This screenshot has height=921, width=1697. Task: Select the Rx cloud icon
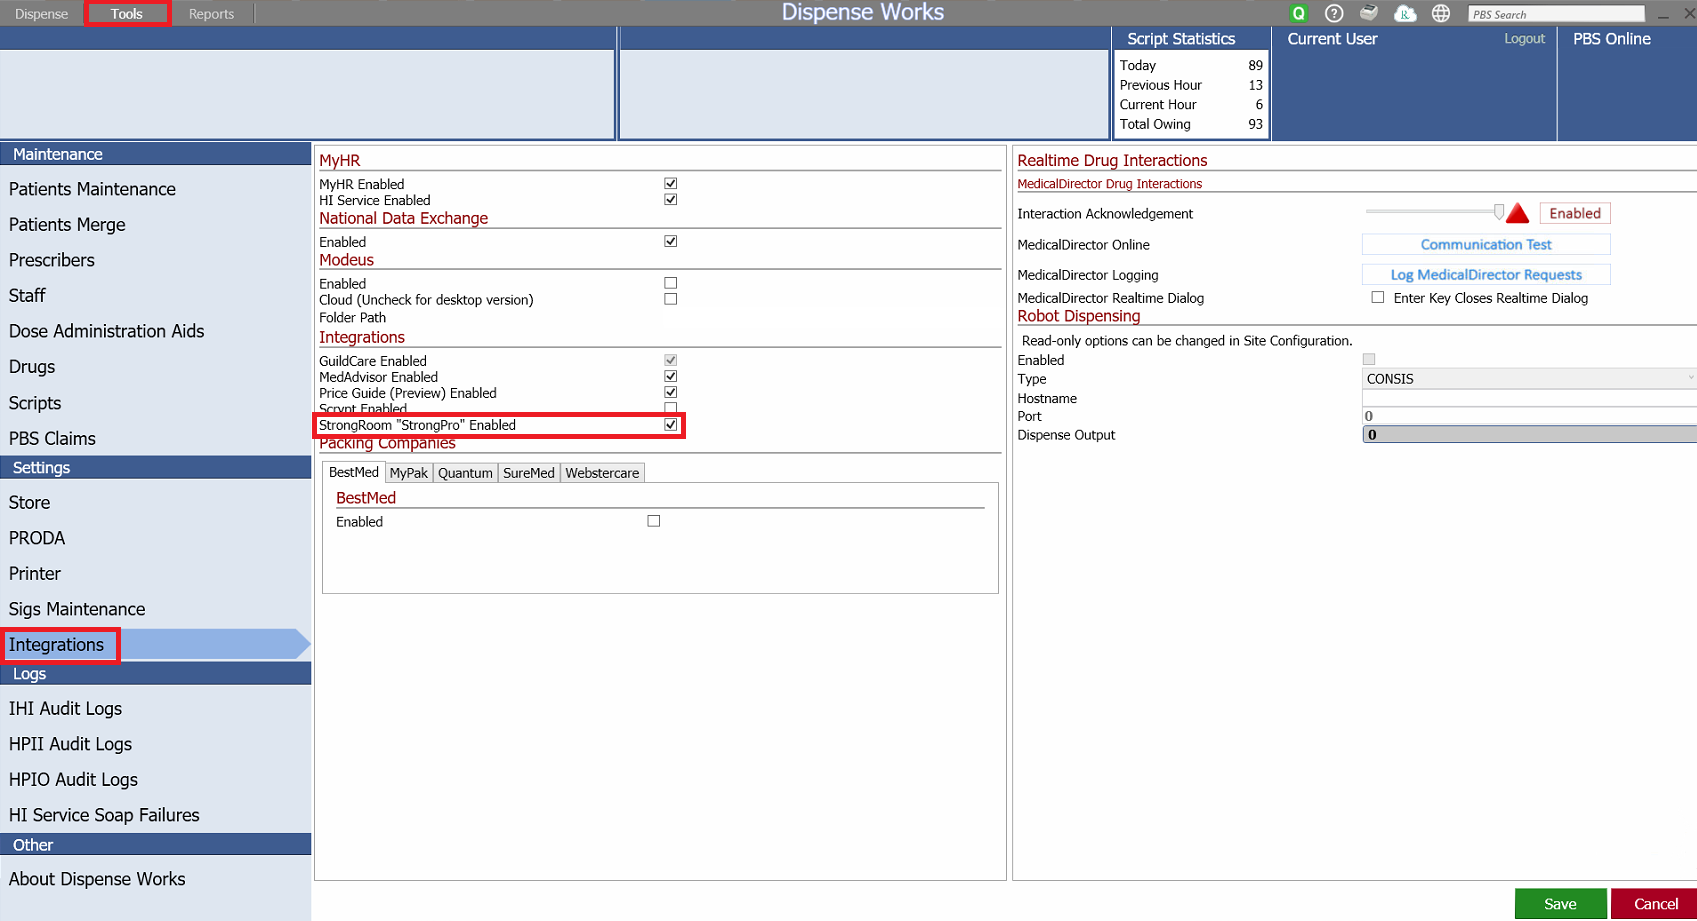(x=1405, y=13)
